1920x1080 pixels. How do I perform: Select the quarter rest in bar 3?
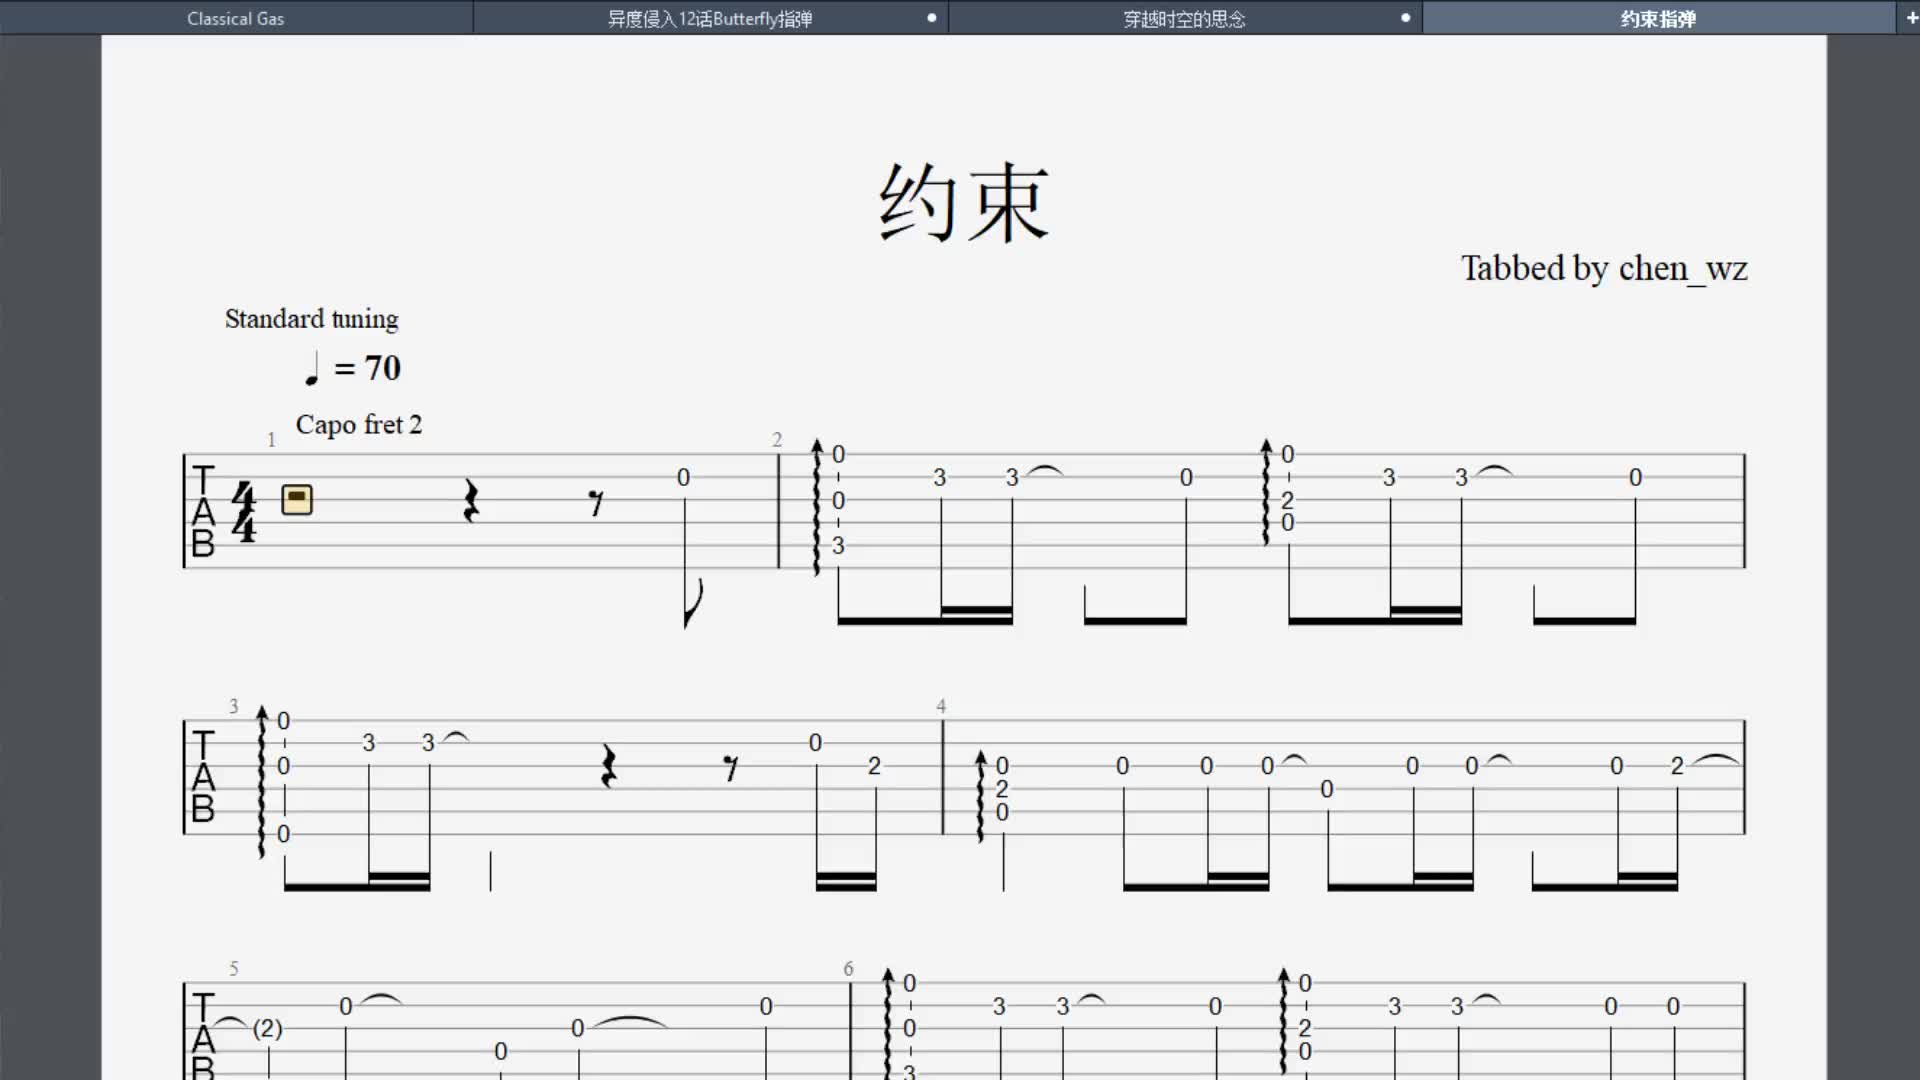coord(608,766)
